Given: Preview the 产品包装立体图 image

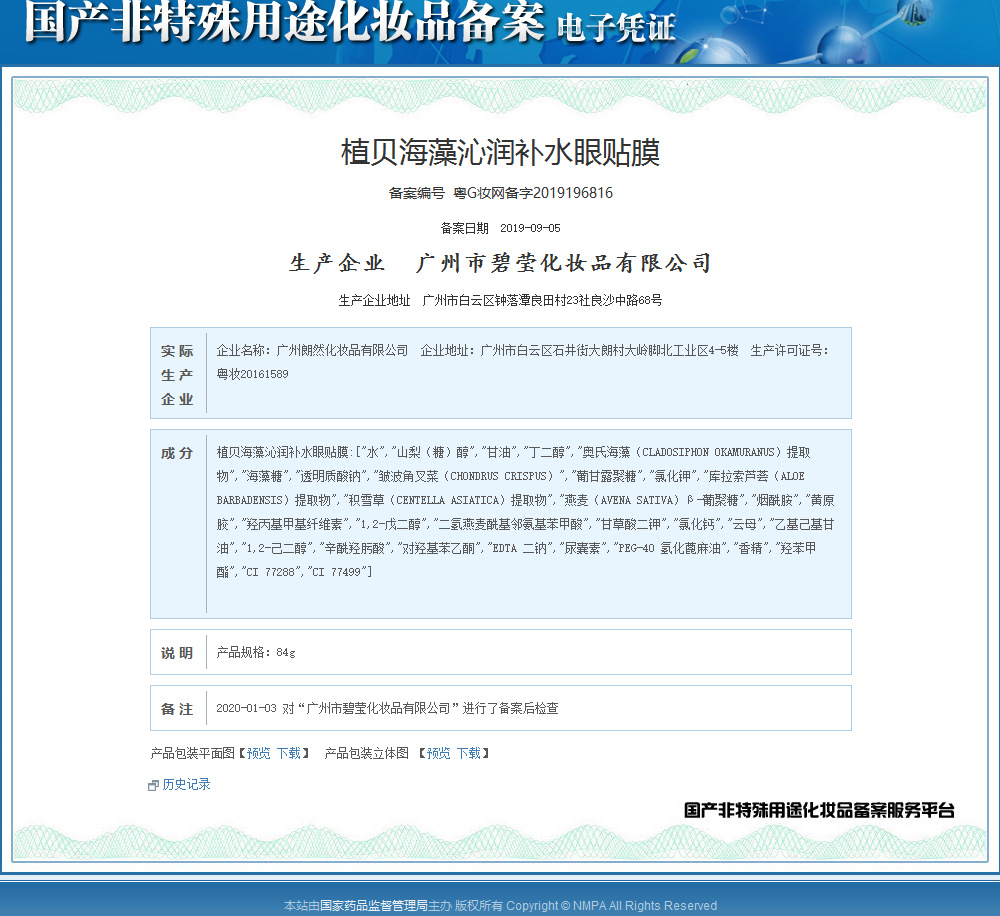Looking at the screenshot, I should point(438,753).
